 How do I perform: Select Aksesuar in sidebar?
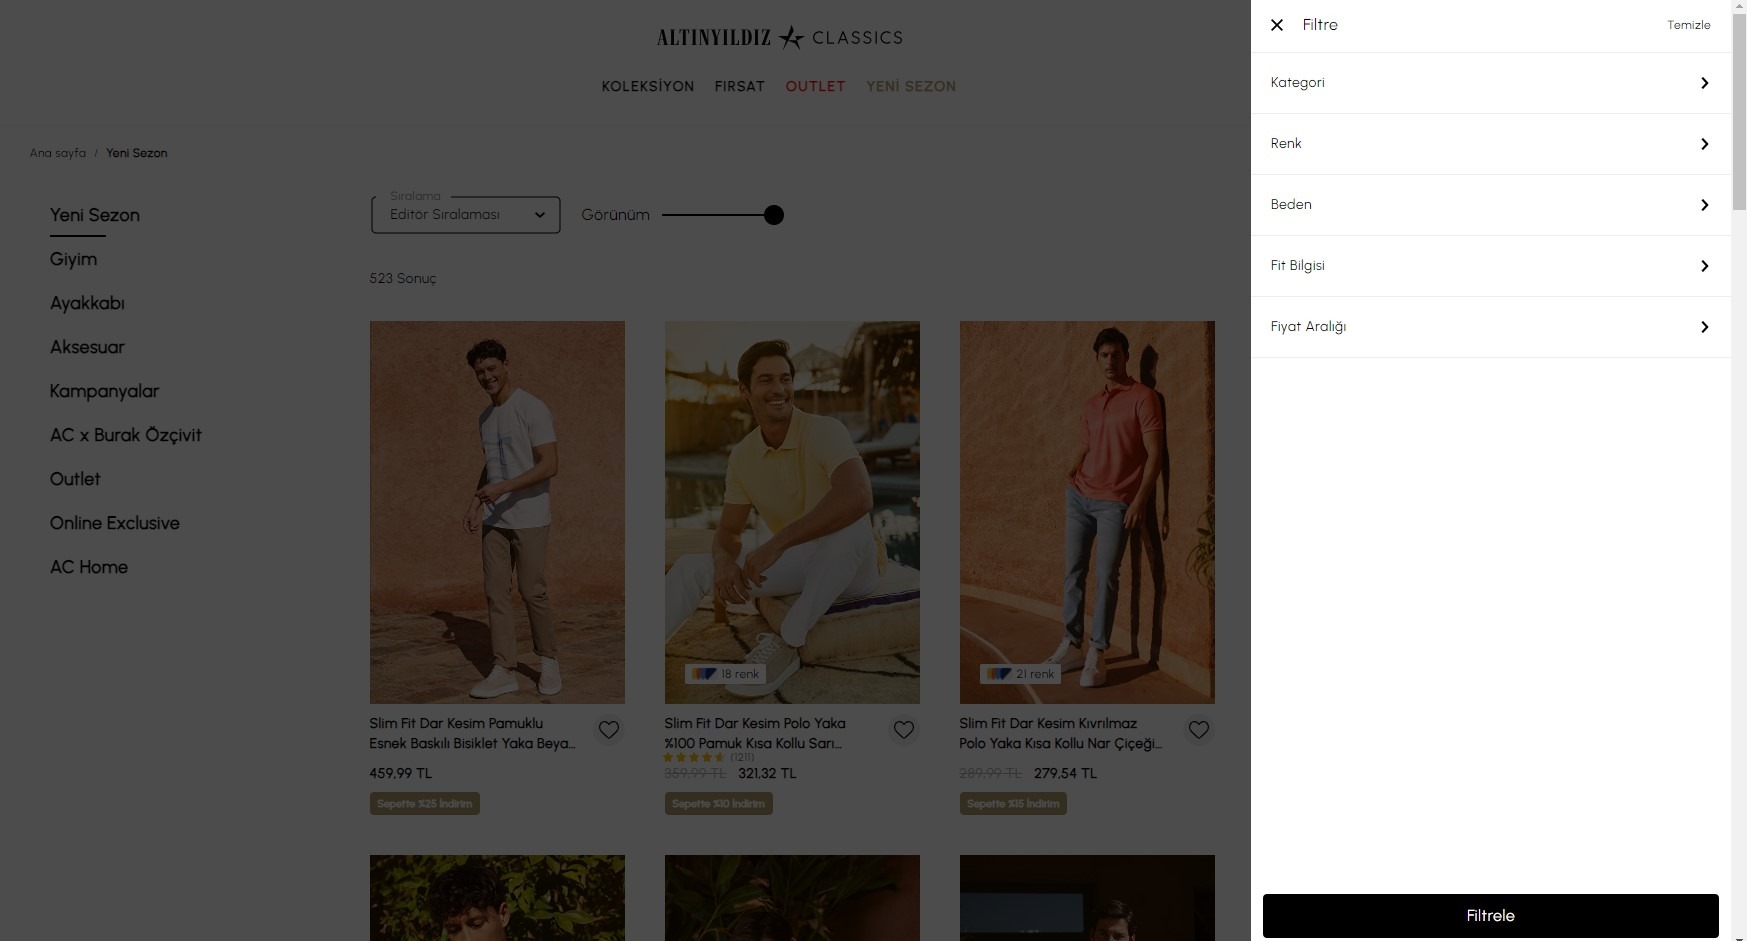coord(87,348)
